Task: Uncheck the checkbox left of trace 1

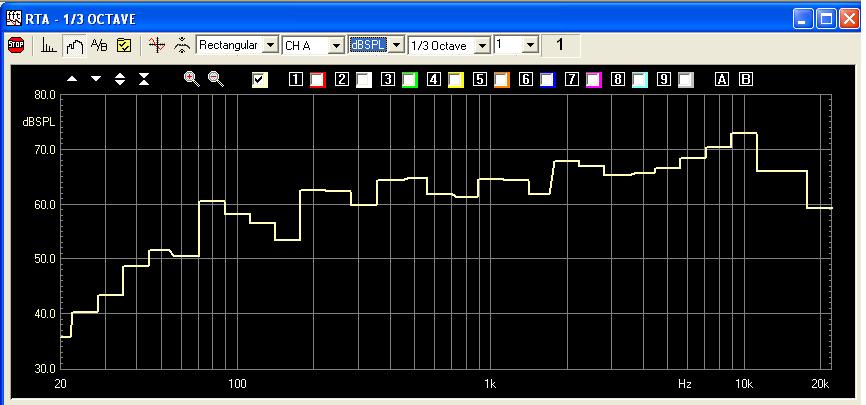Action: click(x=260, y=80)
